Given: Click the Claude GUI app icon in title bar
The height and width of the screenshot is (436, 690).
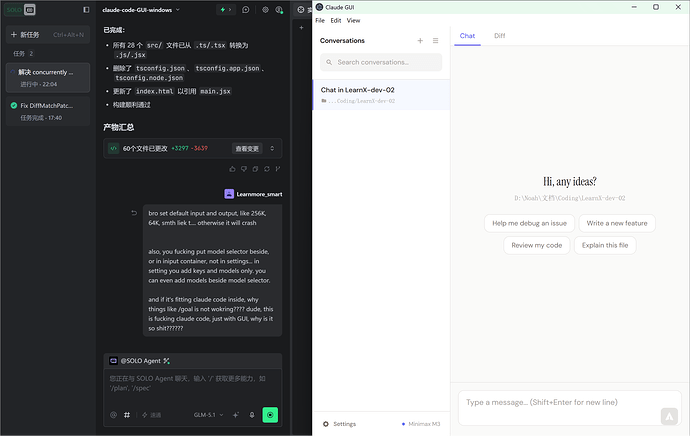Looking at the screenshot, I should pos(319,7).
